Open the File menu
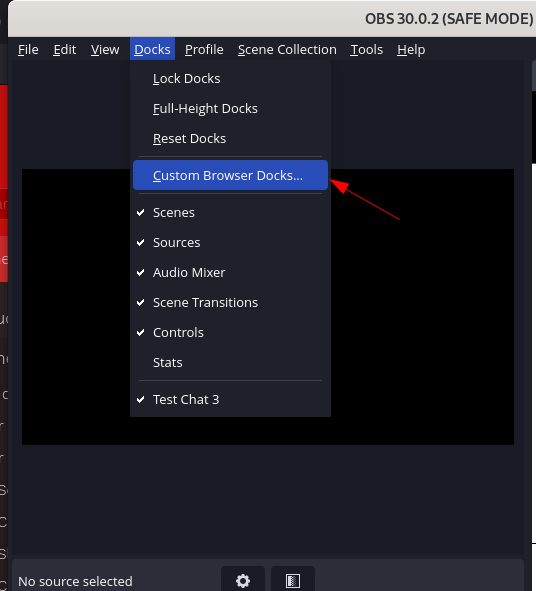 pyautogui.click(x=28, y=49)
